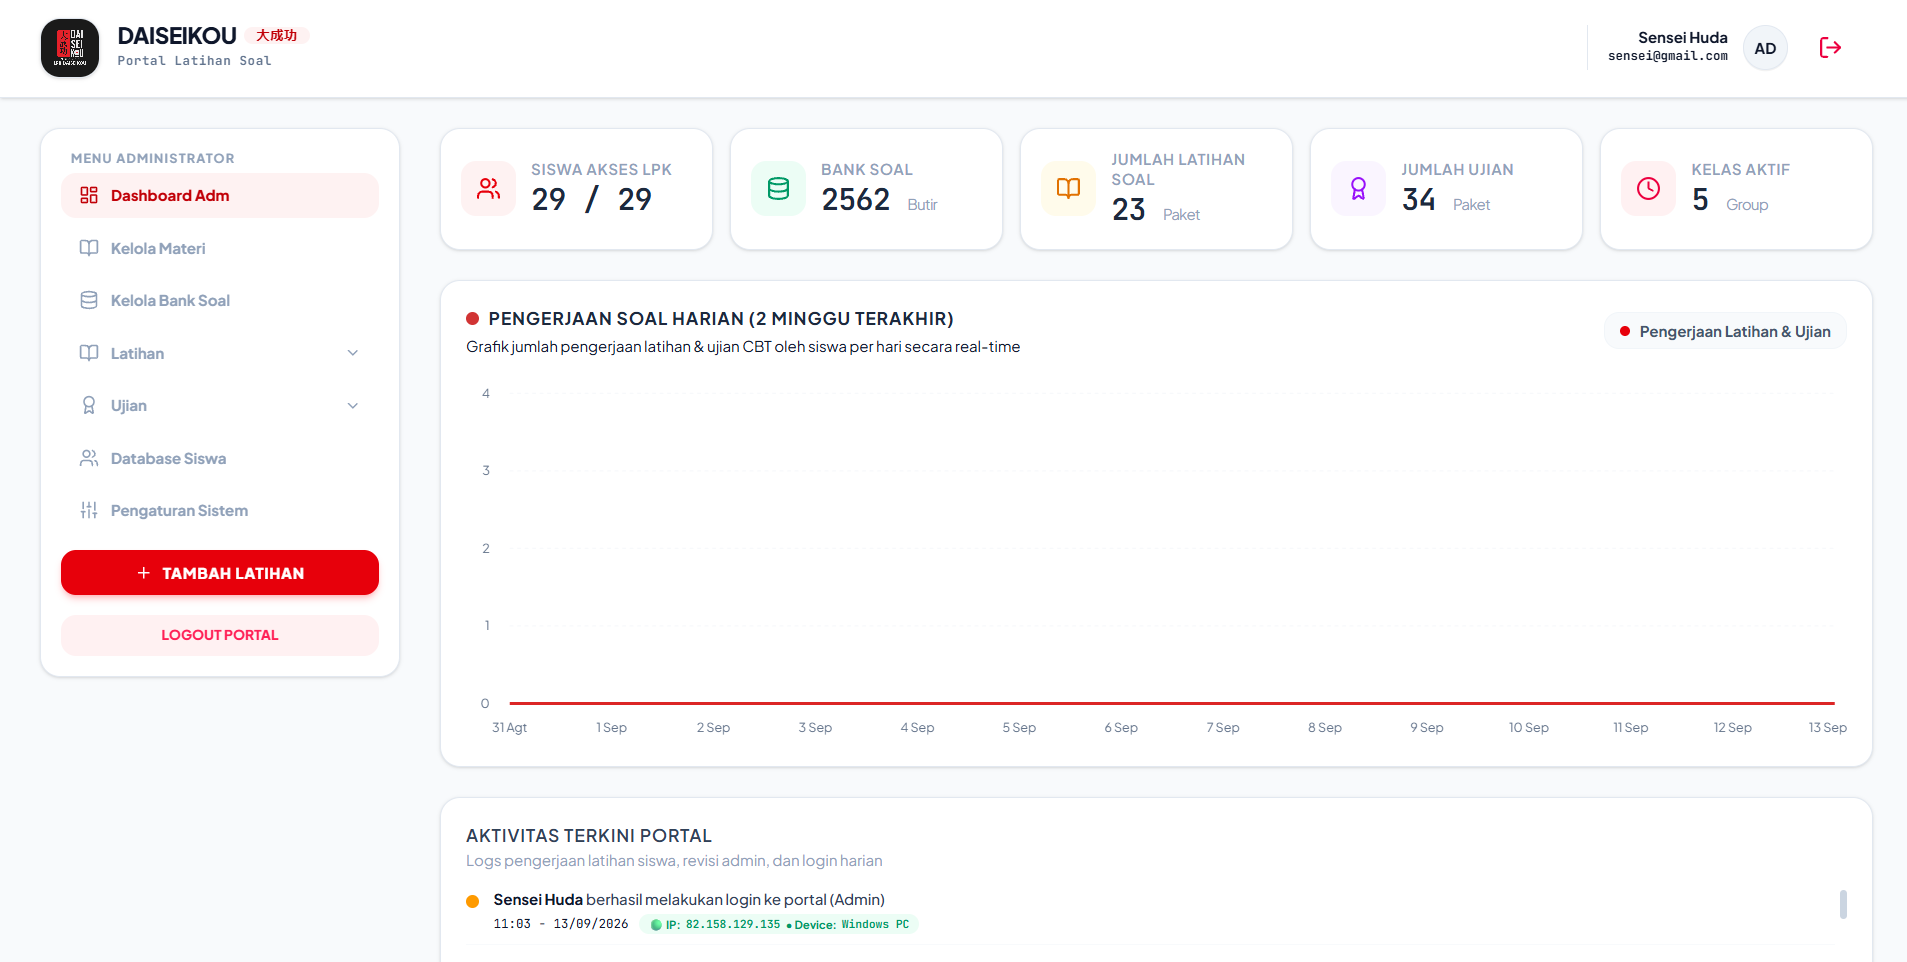Click the Latihan book icon in sidebar
The height and width of the screenshot is (962, 1907).
coord(89,353)
